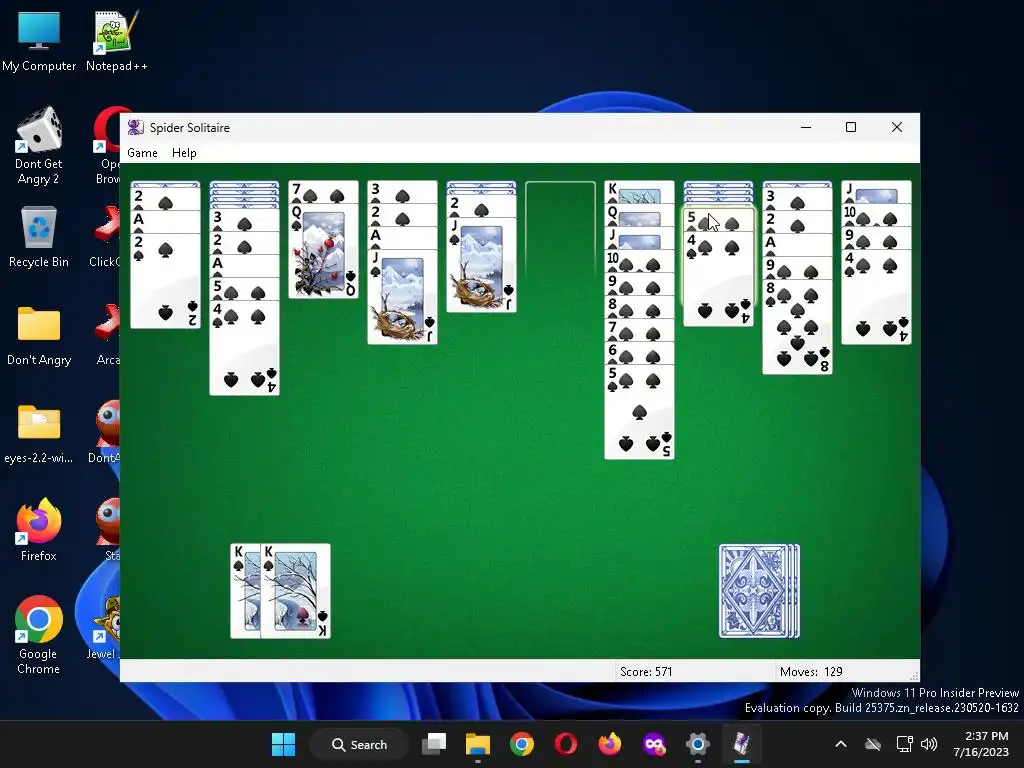Open File Explorer from the taskbar
1024x768 pixels.
[x=478, y=744]
